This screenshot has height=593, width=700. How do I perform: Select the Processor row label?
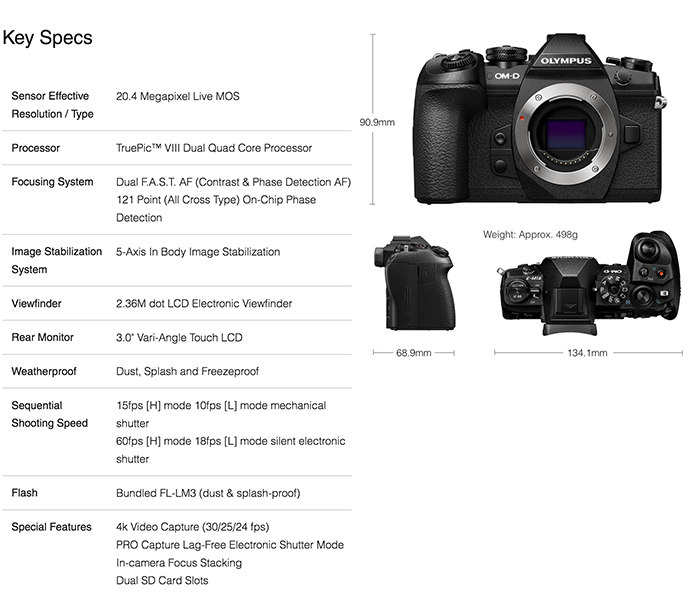click(x=35, y=148)
